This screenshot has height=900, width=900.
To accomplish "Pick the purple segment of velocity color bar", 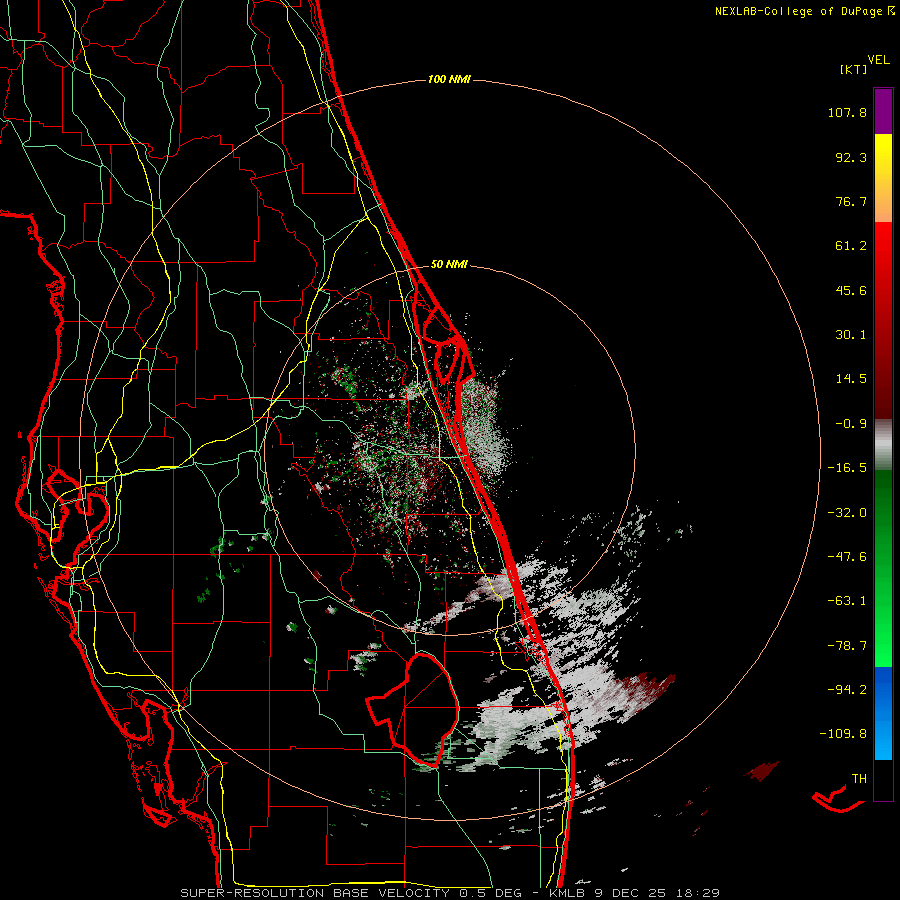I will 883,111.
